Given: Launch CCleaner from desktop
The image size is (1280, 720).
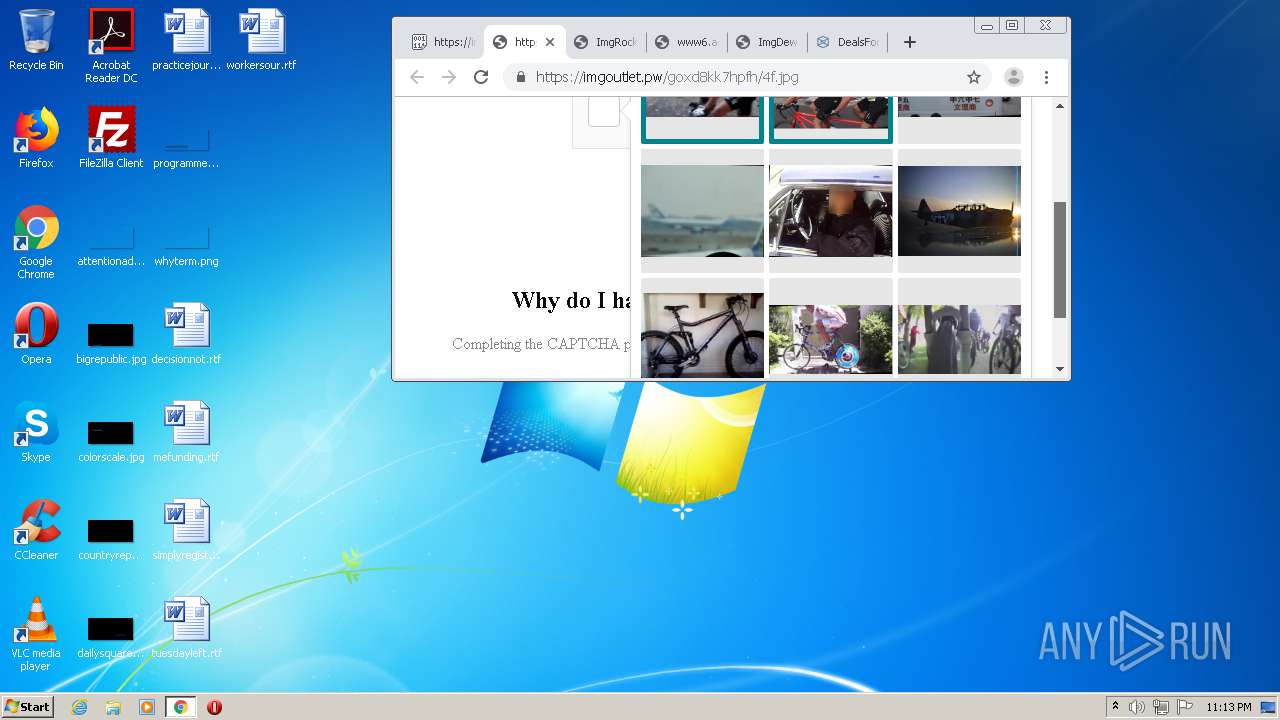Looking at the screenshot, I should click(x=36, y=530).
